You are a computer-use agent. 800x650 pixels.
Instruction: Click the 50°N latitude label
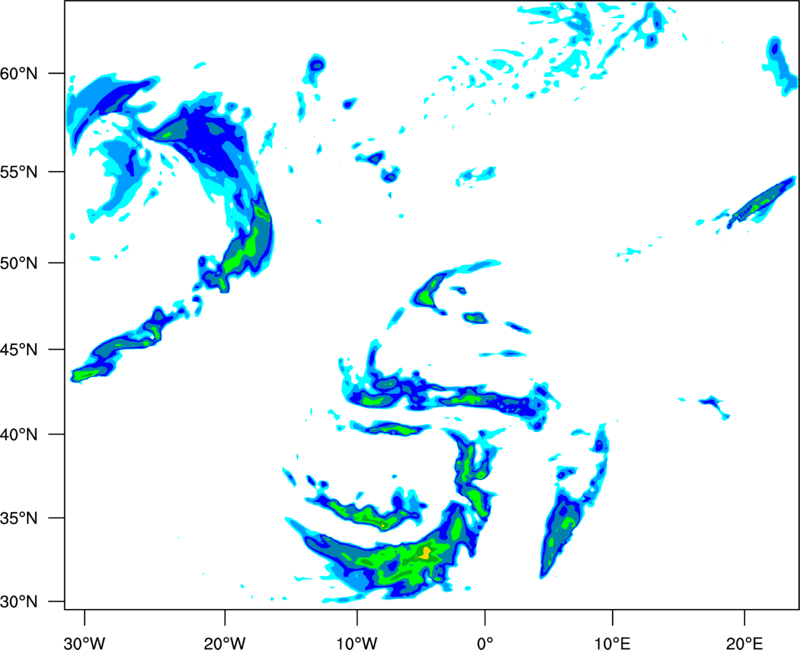19,263
